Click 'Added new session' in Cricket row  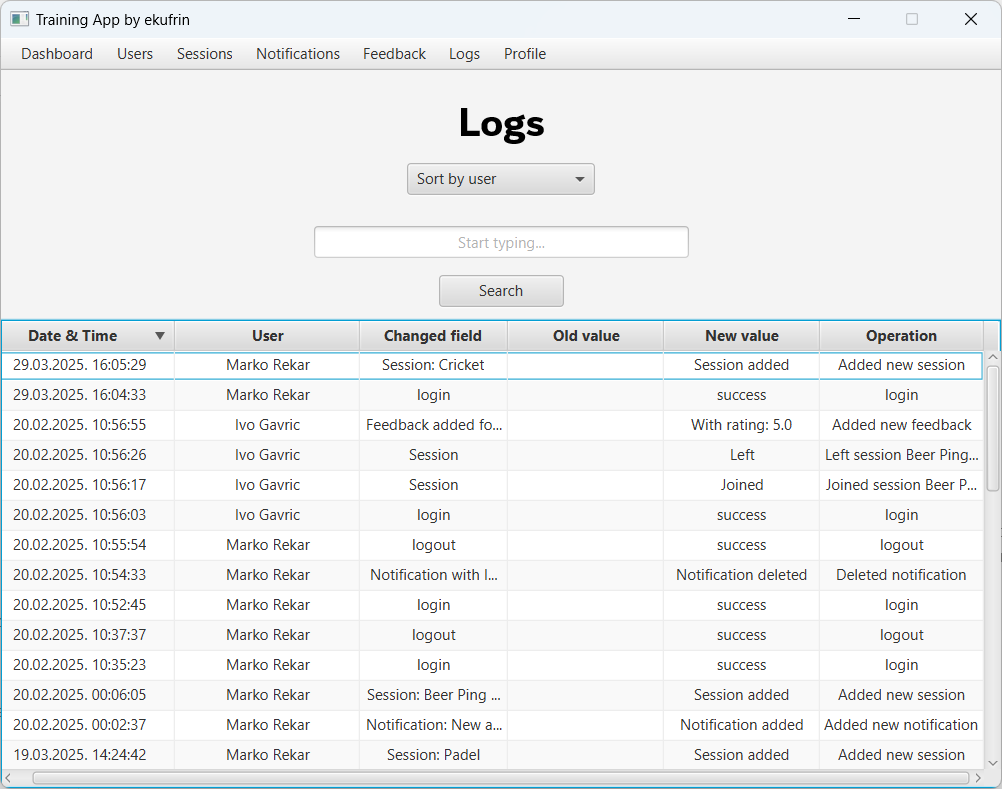(901, 365)
